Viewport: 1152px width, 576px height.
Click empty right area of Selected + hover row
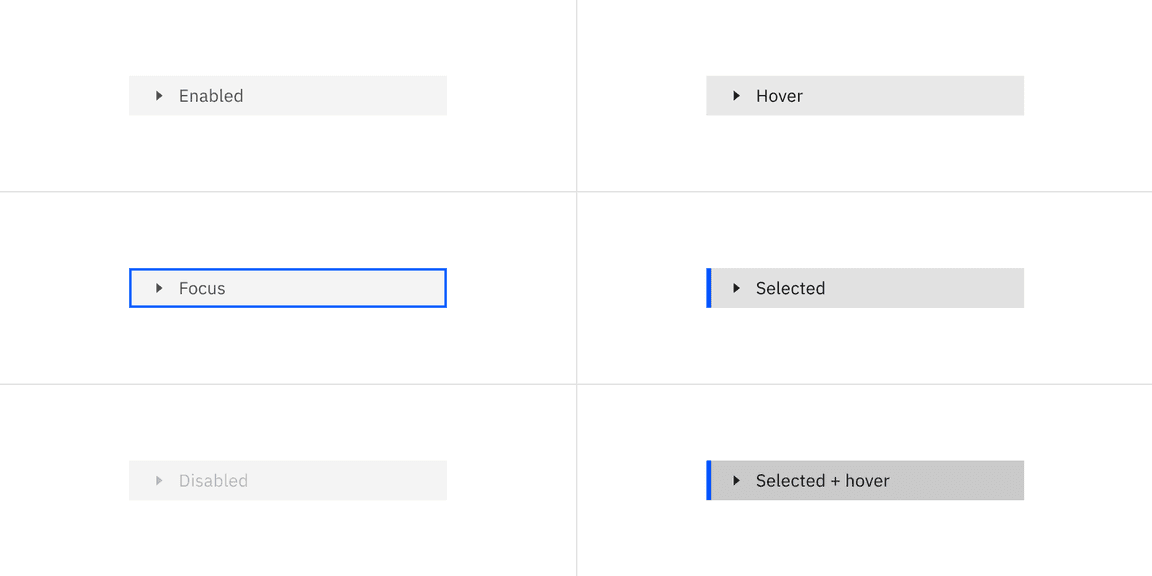coord(970,481)
